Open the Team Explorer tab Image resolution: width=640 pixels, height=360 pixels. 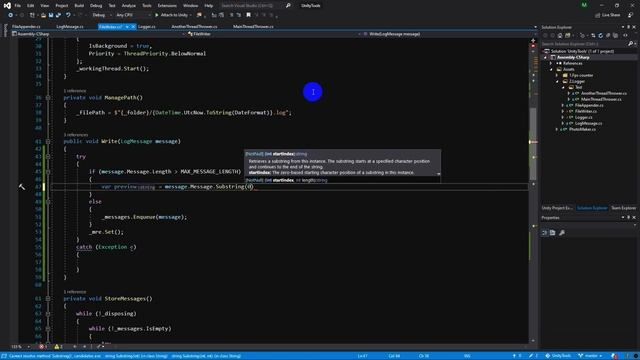pos(623,208)
